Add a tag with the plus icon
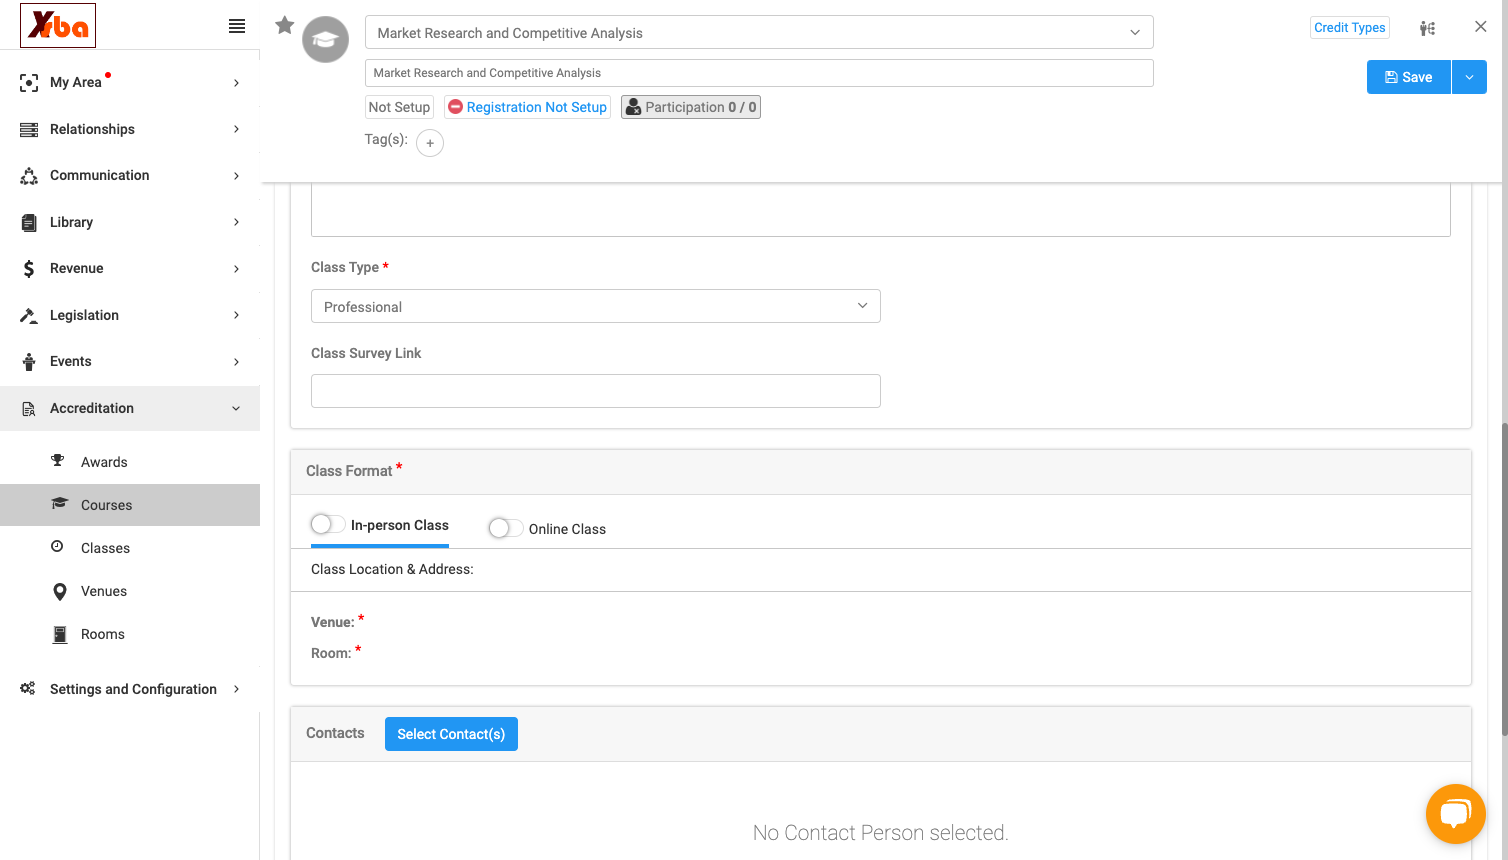 tap(430, 143)
